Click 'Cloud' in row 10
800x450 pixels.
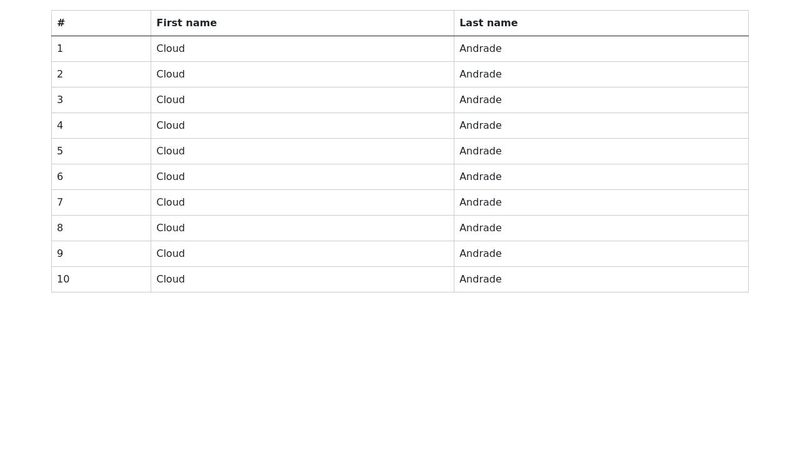coord(170,279)
